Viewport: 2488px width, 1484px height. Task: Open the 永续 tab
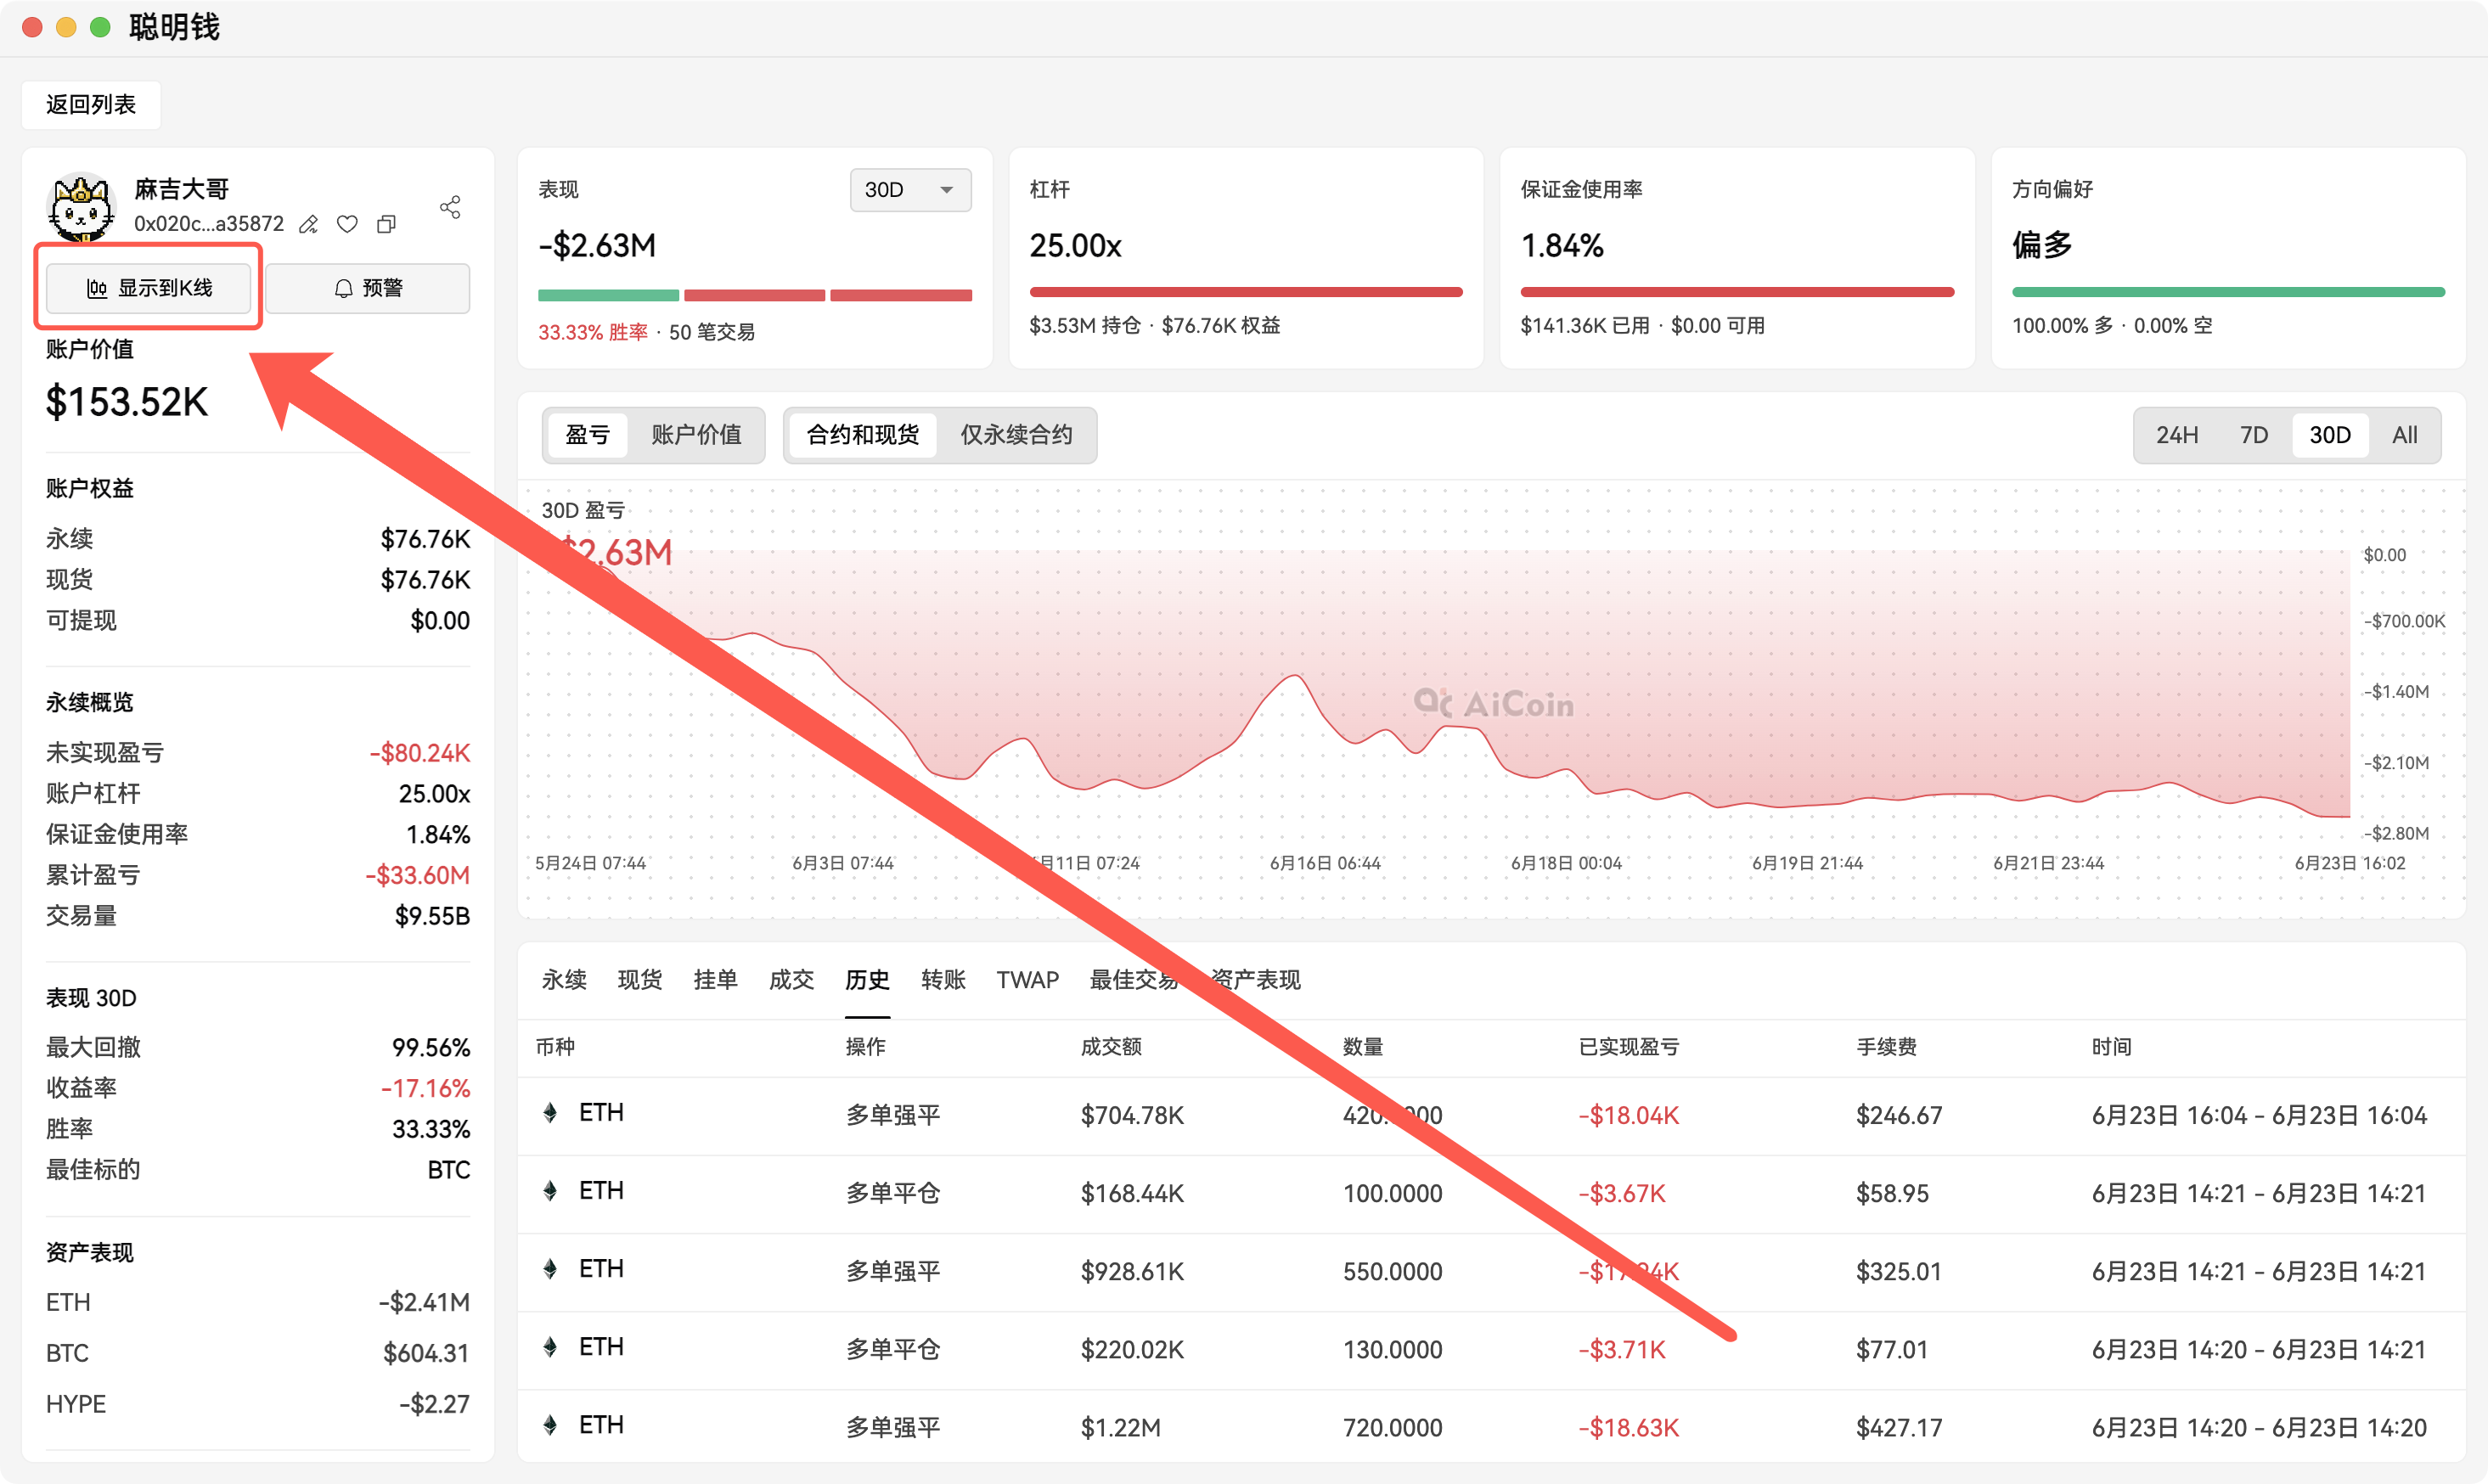pyautogui.click(x=564, y=980)
